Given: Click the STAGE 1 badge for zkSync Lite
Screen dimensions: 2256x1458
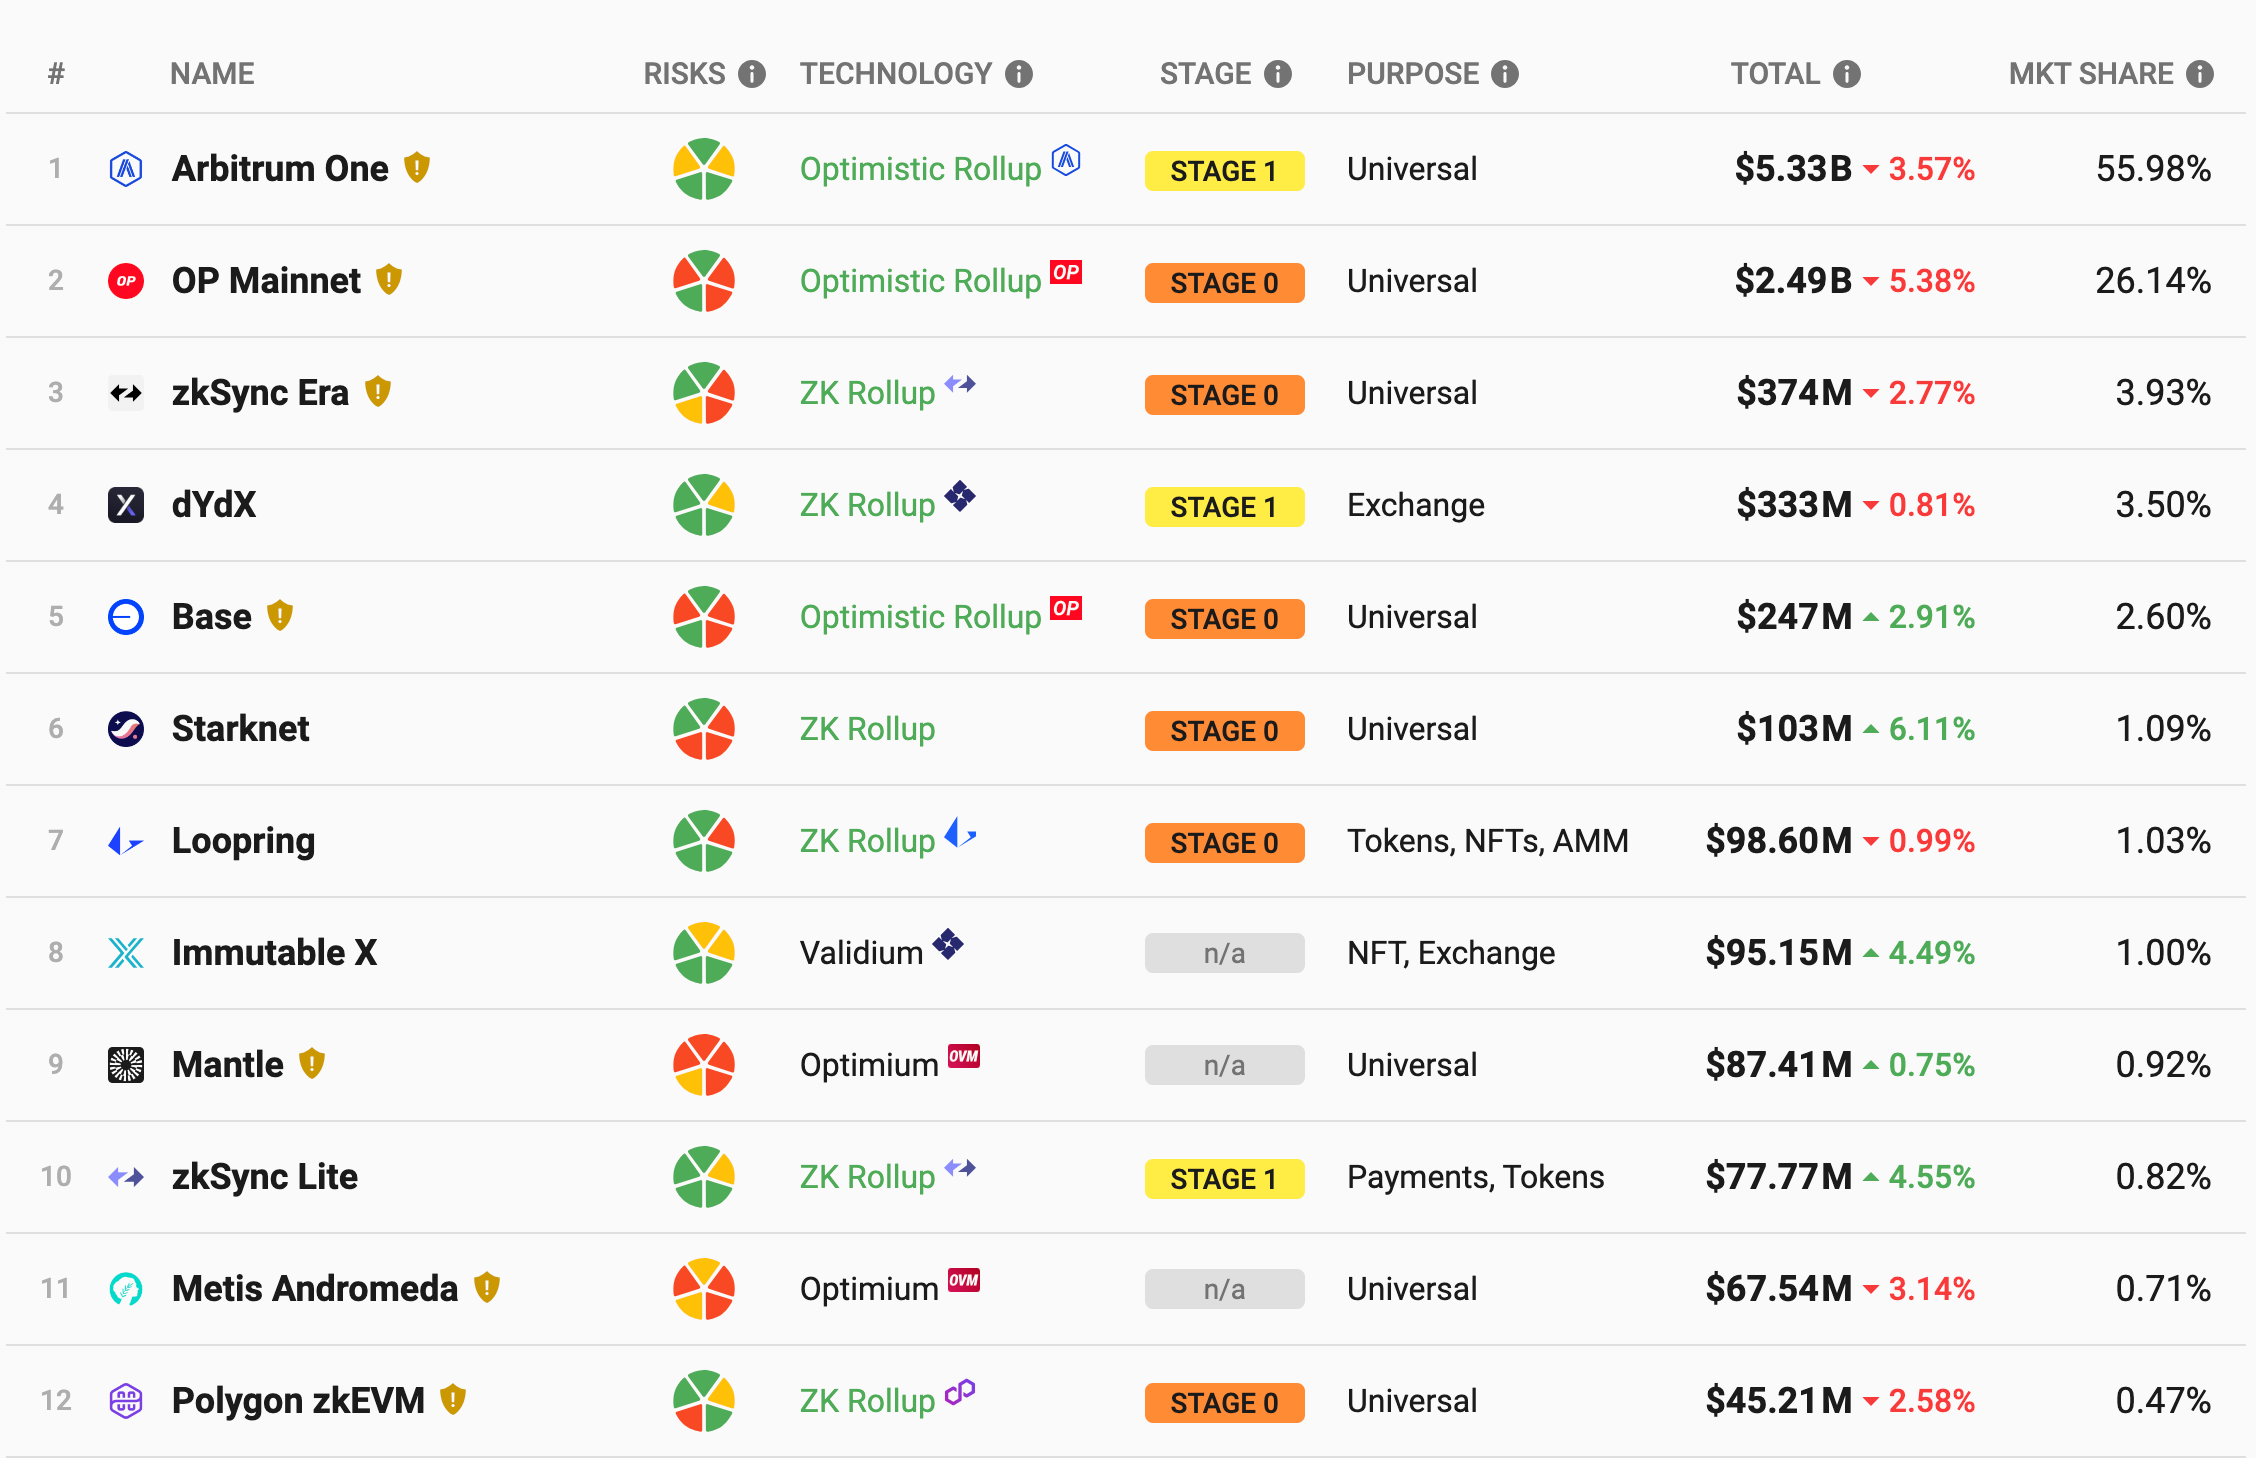Looking at the screenshot, I should coord(1224,1179).
